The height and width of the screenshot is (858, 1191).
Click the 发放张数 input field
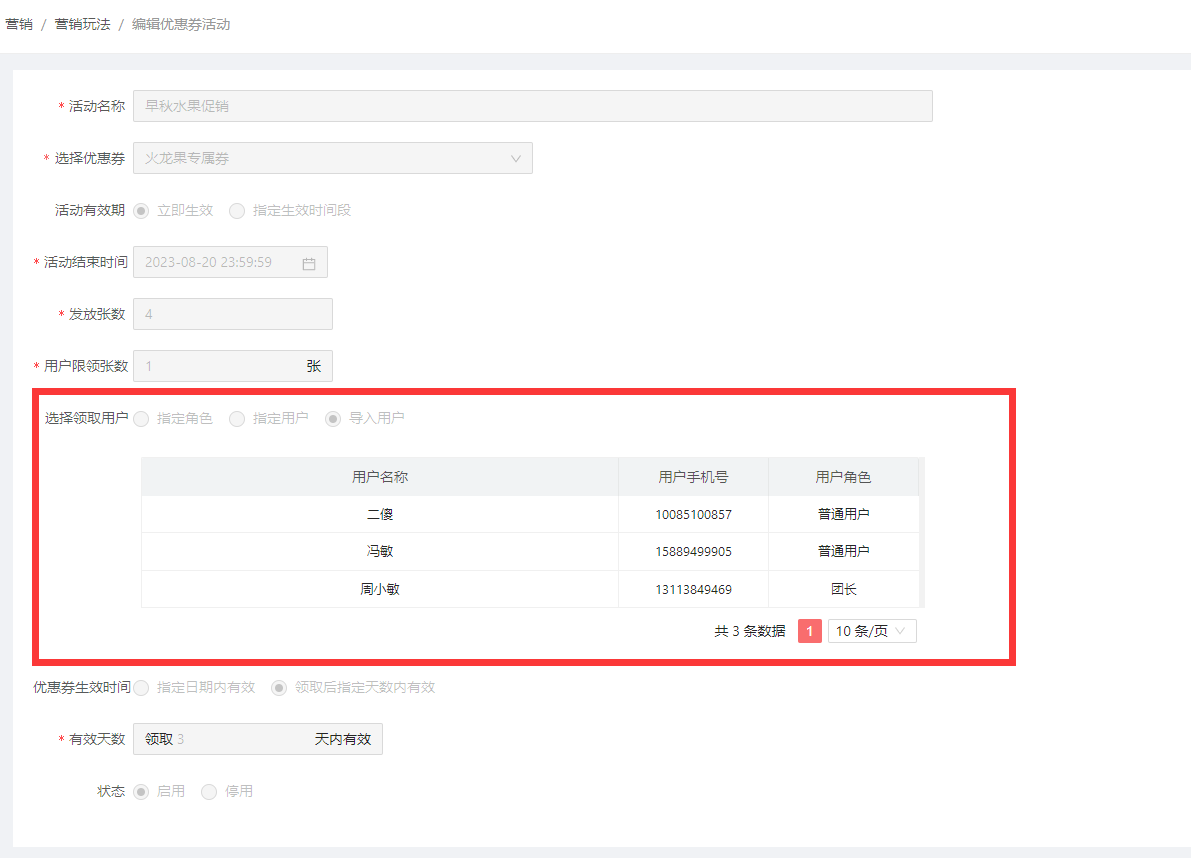click(232, 314)
